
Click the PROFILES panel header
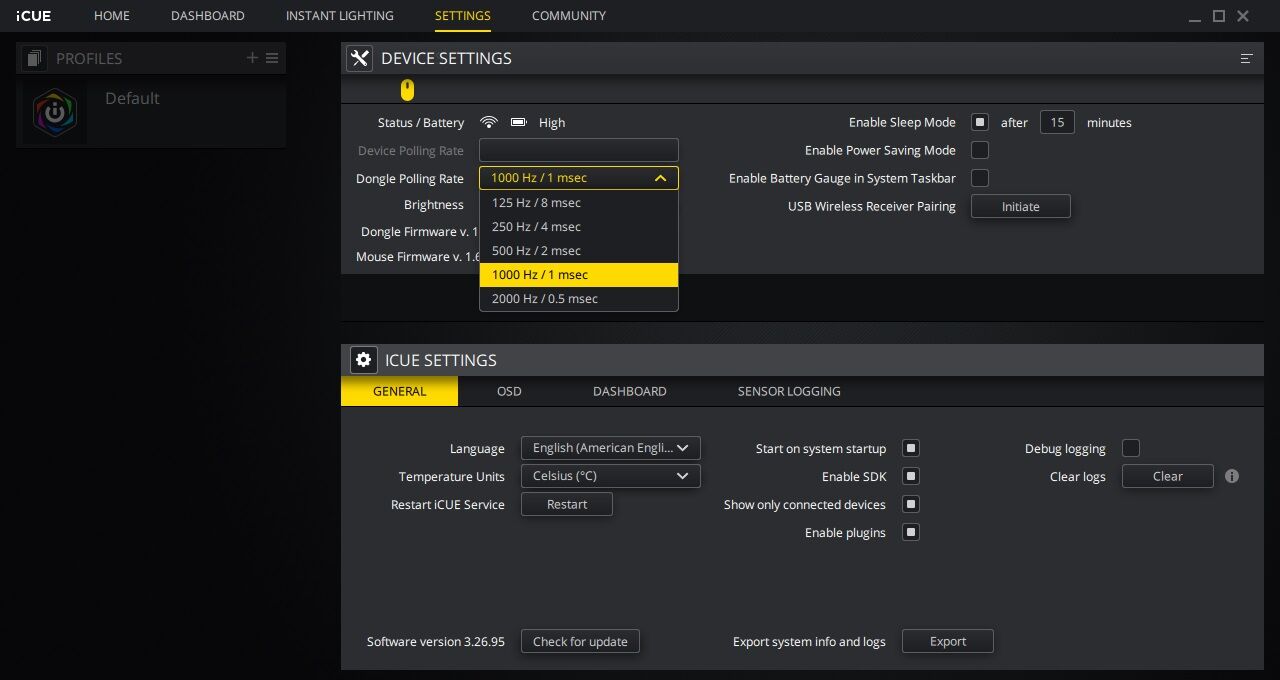tap(151, 58)
